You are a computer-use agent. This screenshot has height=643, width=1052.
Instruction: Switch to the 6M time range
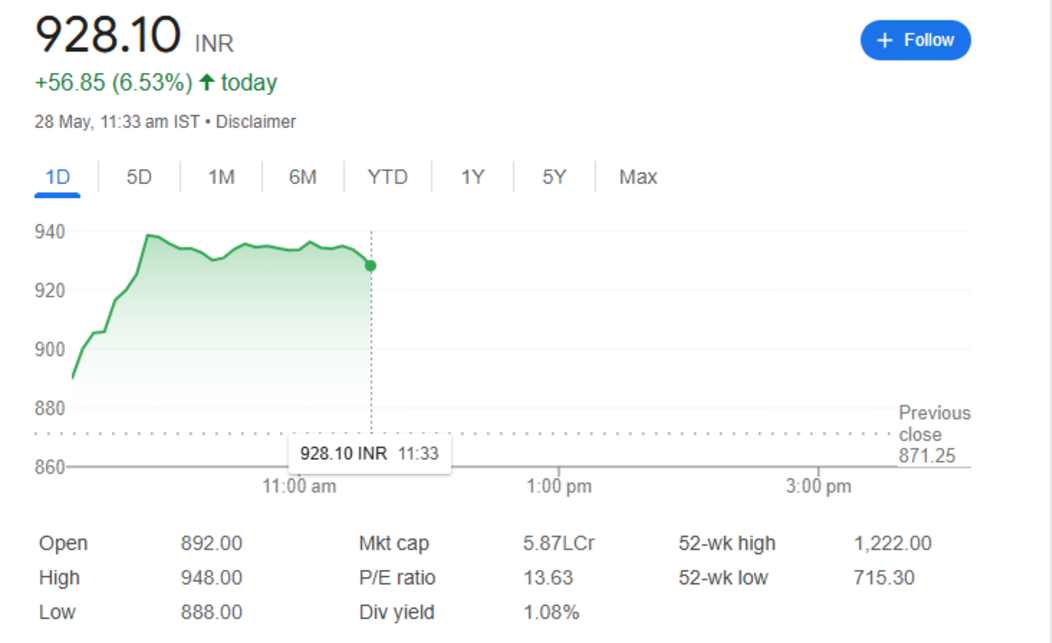(302, 176)
